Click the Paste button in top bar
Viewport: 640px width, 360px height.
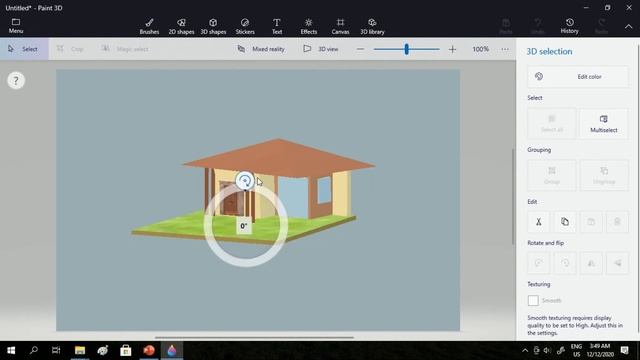click(506, 26)
